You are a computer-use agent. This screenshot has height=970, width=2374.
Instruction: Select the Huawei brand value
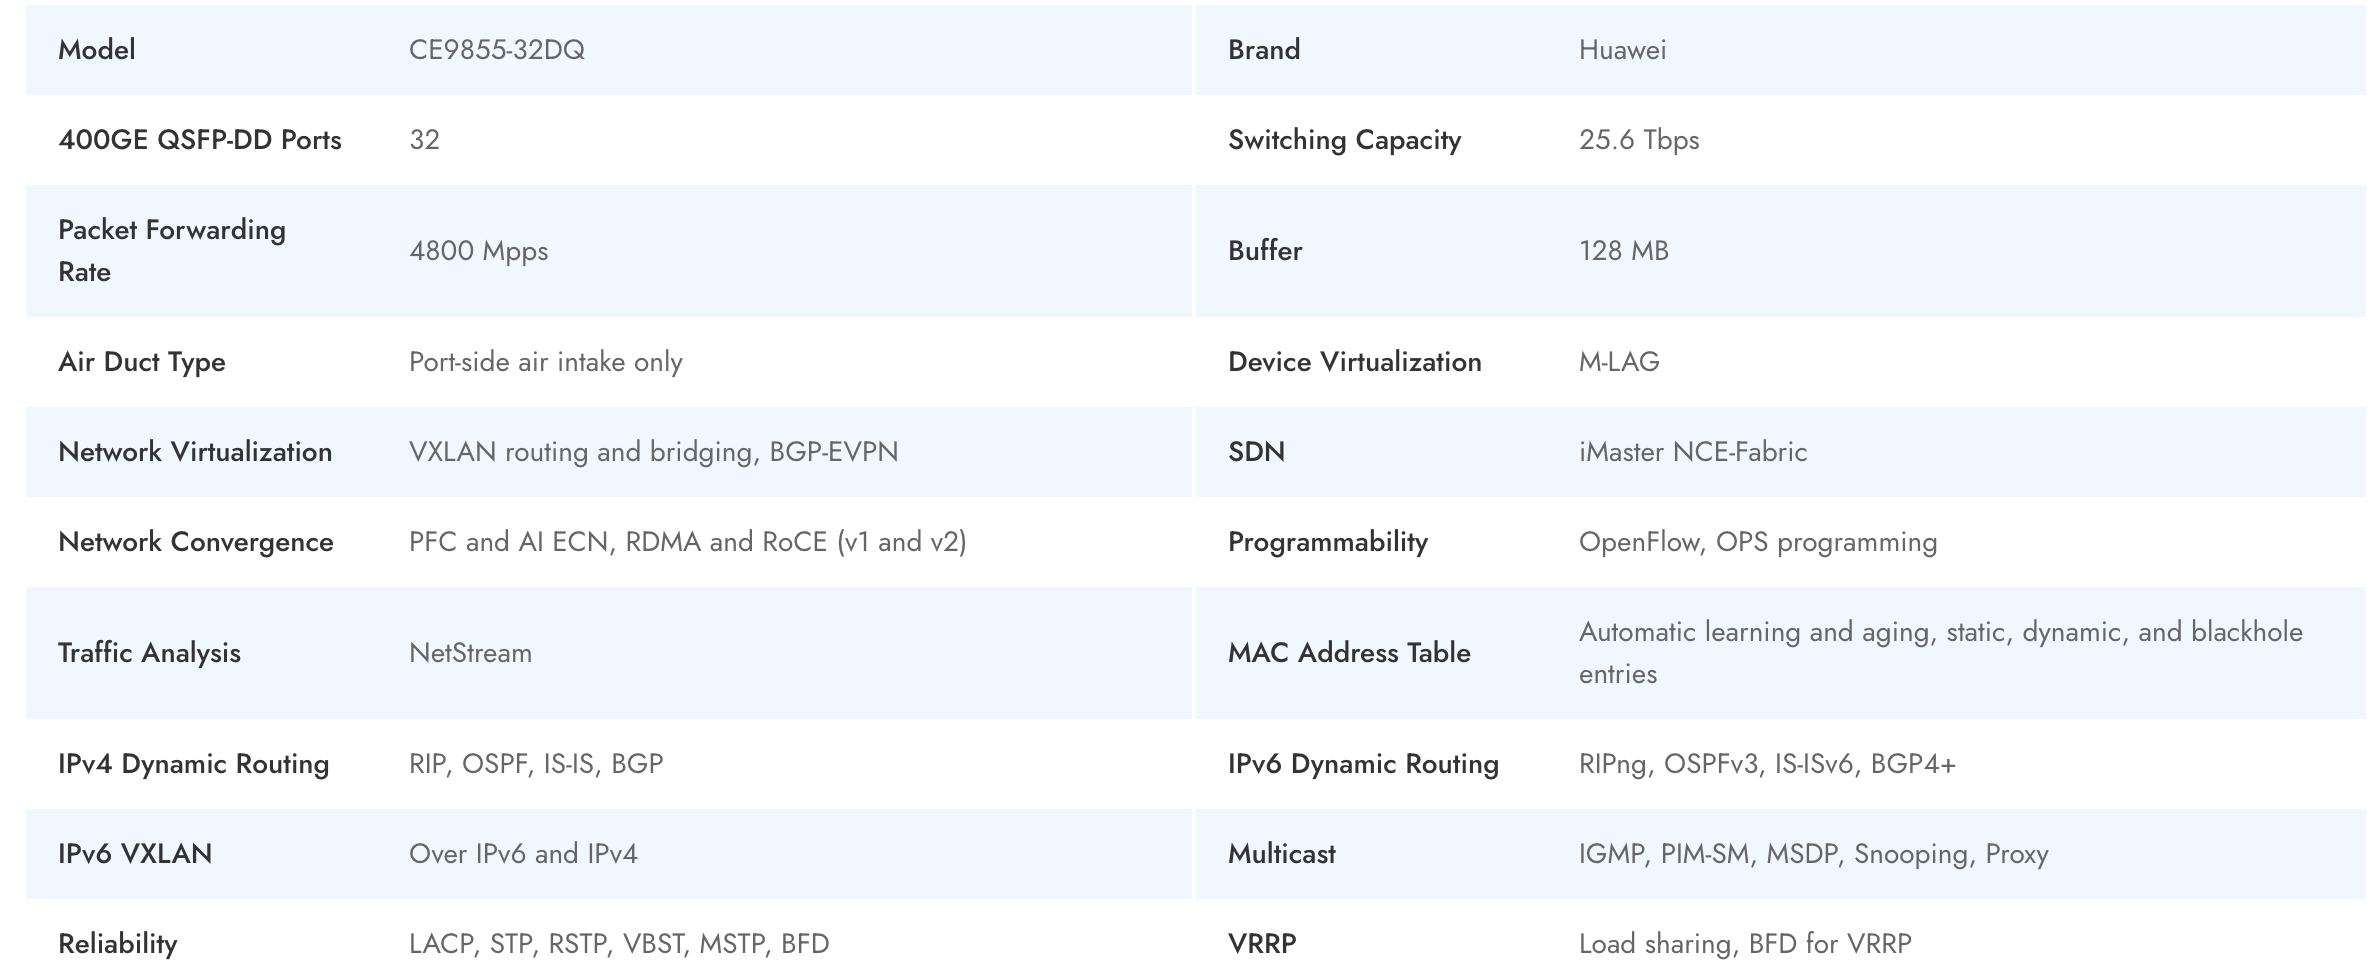coord(1622,50)
